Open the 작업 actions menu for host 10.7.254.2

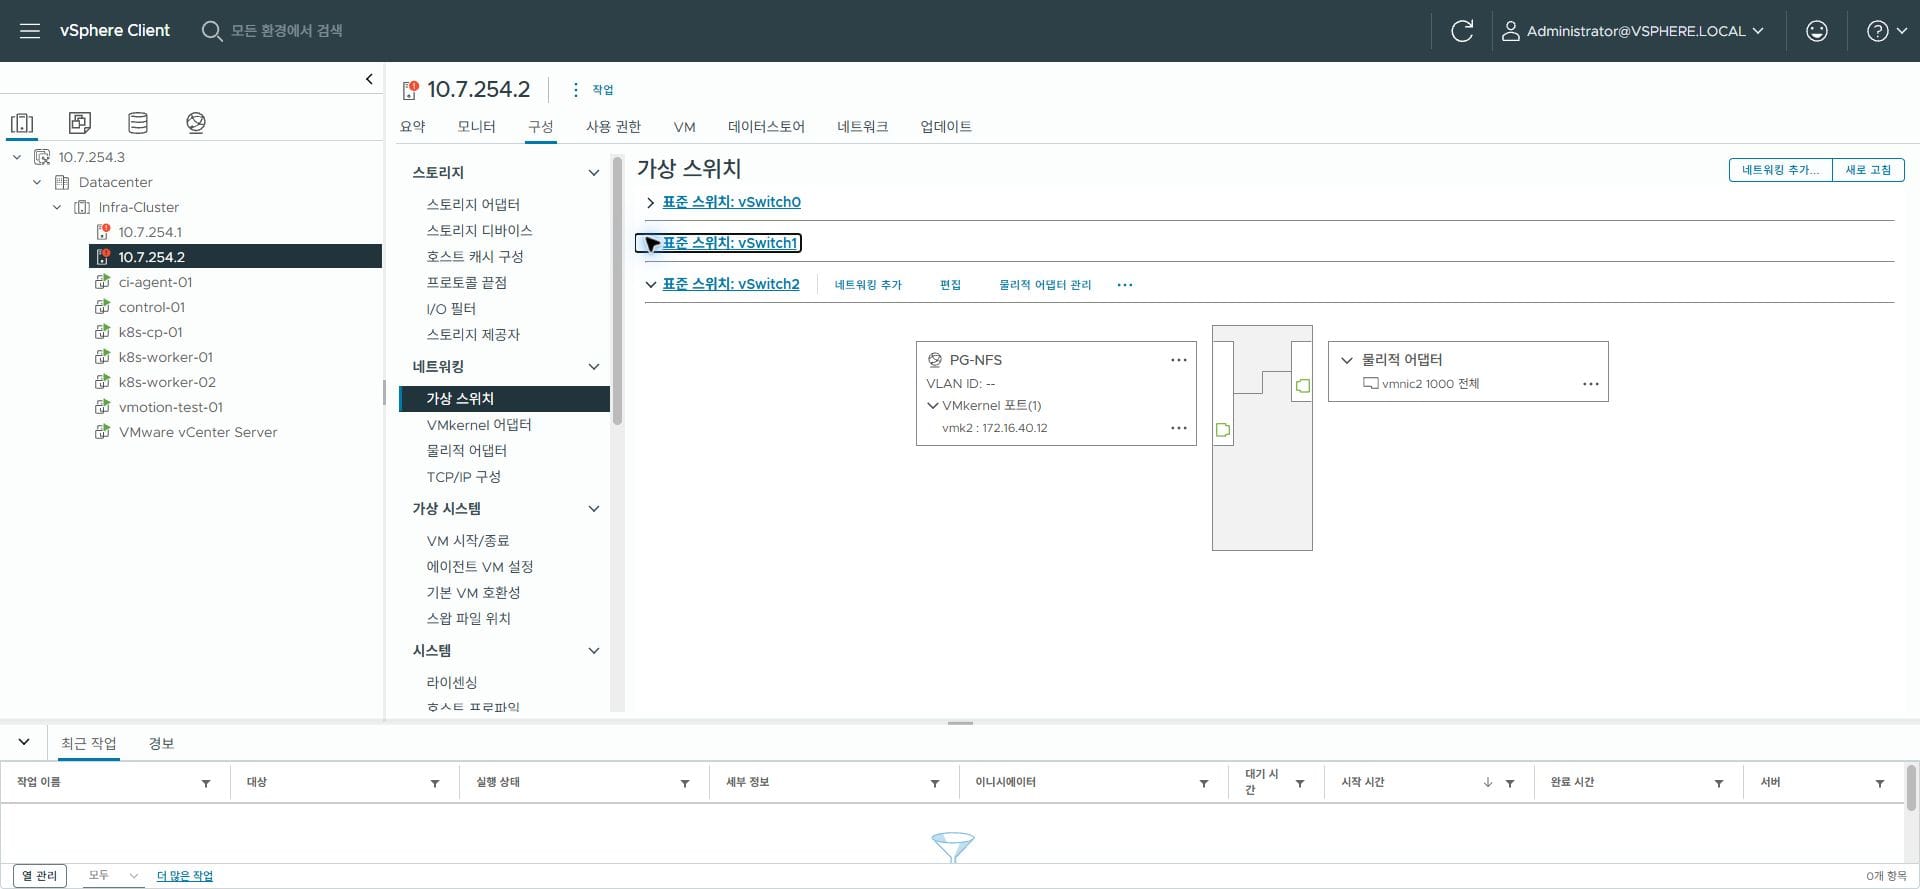click(x=592, y=90)
